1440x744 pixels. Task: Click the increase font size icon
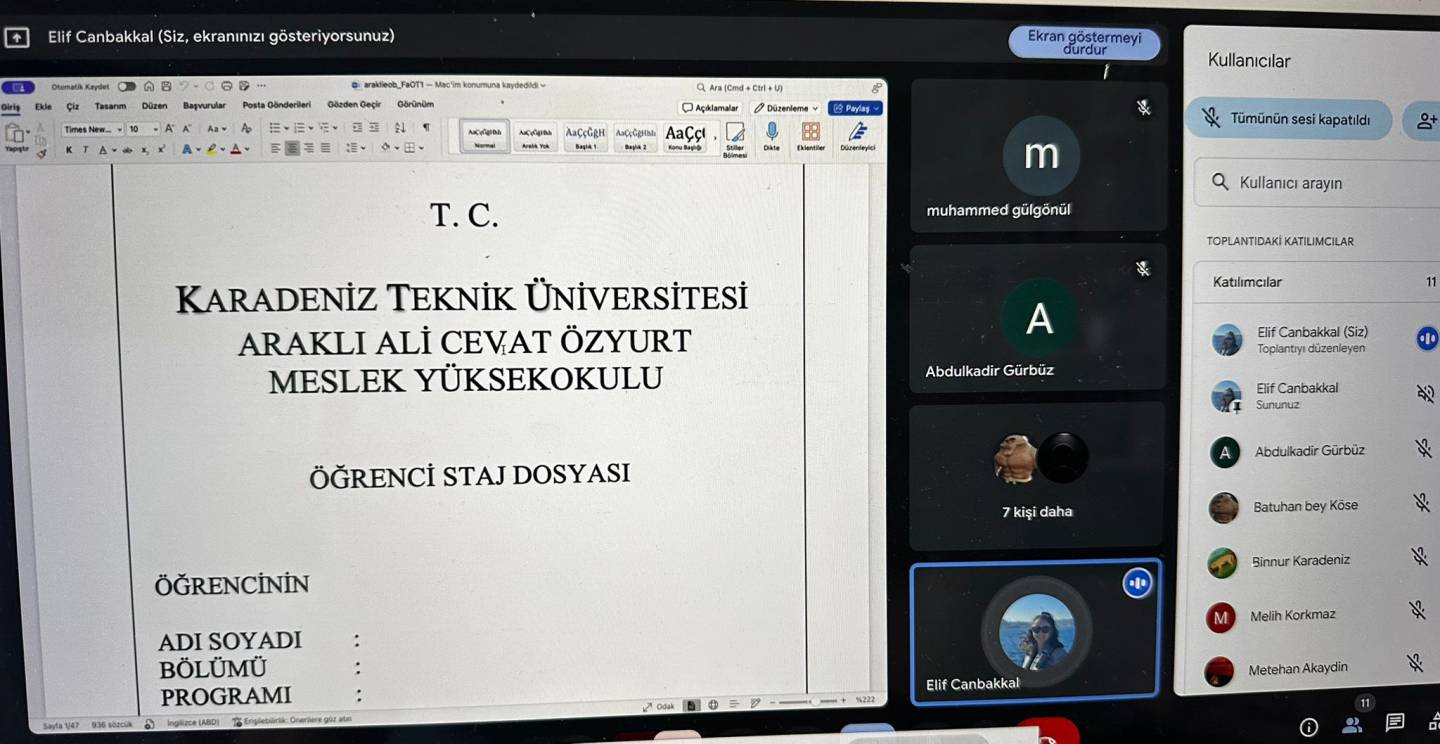point(169,129)
